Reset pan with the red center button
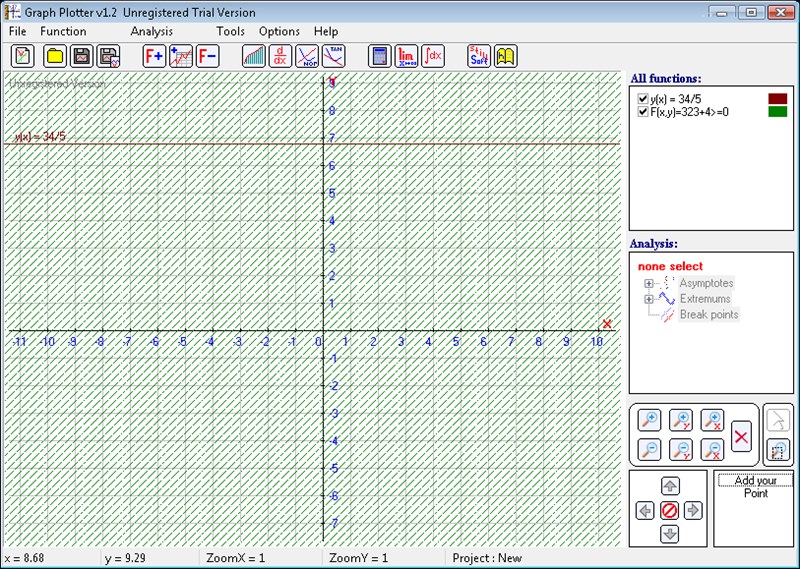800x569 pixels. tap(669, 510)
